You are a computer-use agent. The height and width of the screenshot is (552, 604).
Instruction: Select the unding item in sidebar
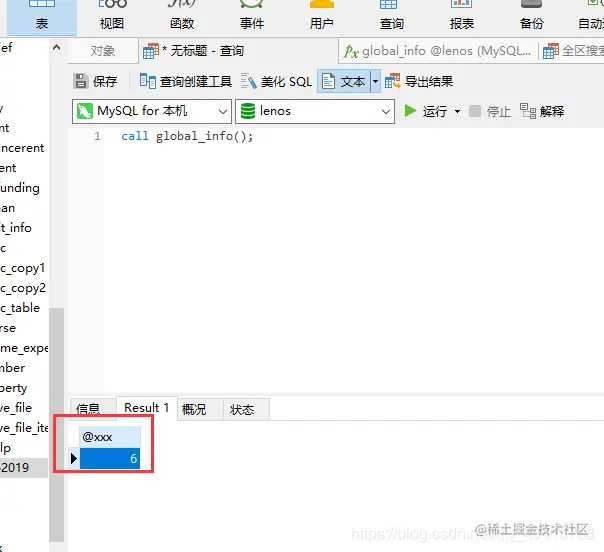[x=20, y=188]
